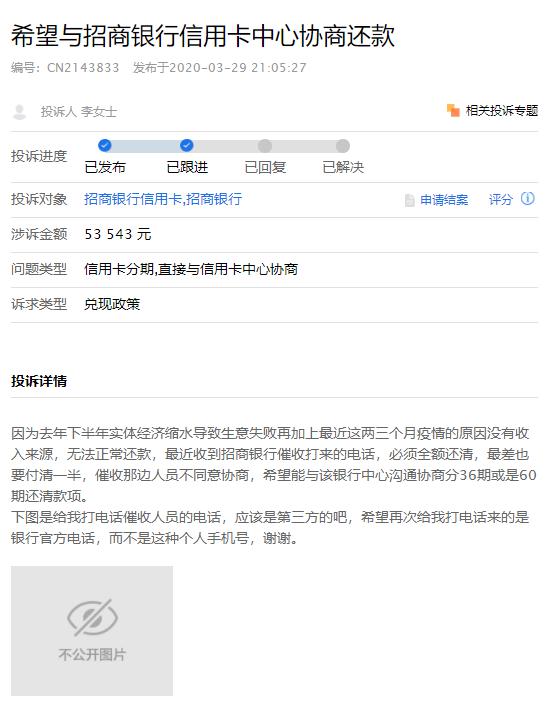The width and height of the screenshot is (553, 721).
Task: Click the 已跟进 checked progress dot
Action: [x=186, y=146]
